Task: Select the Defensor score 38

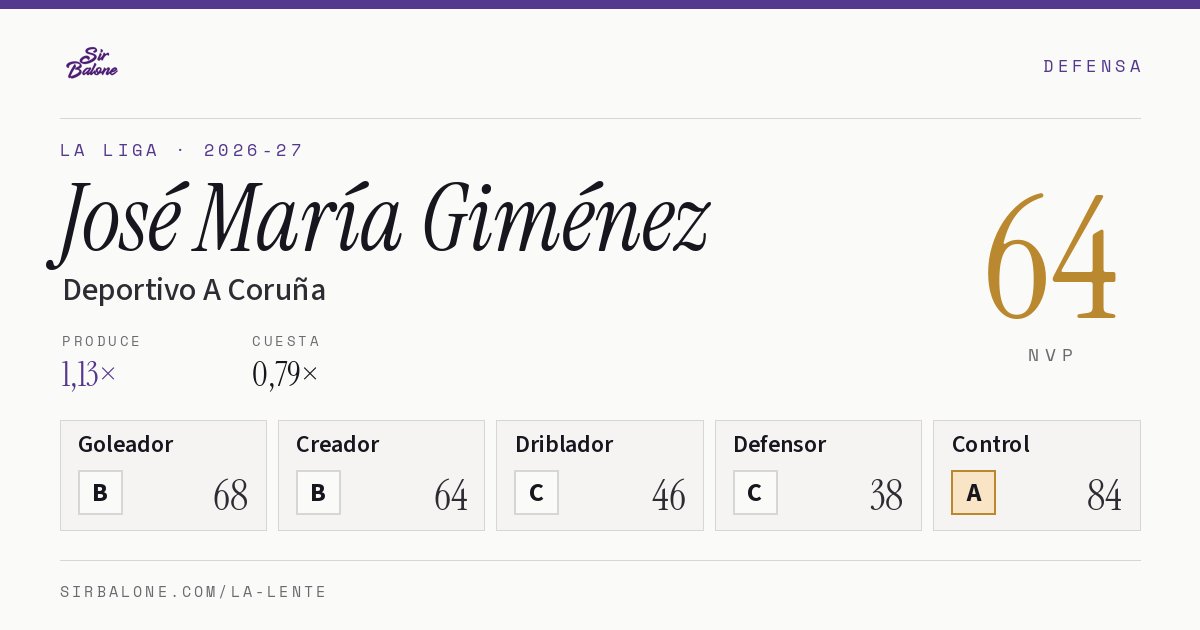Action: click(x=886, y=495)
